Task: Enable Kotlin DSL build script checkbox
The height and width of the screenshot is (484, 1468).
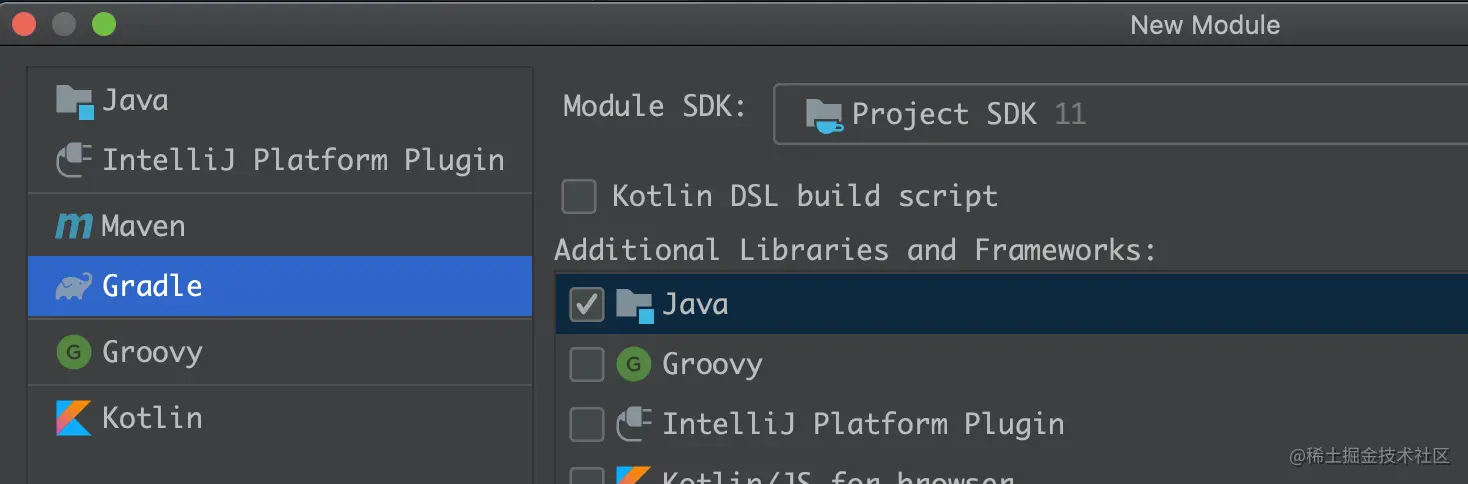Action: (579, 197)
